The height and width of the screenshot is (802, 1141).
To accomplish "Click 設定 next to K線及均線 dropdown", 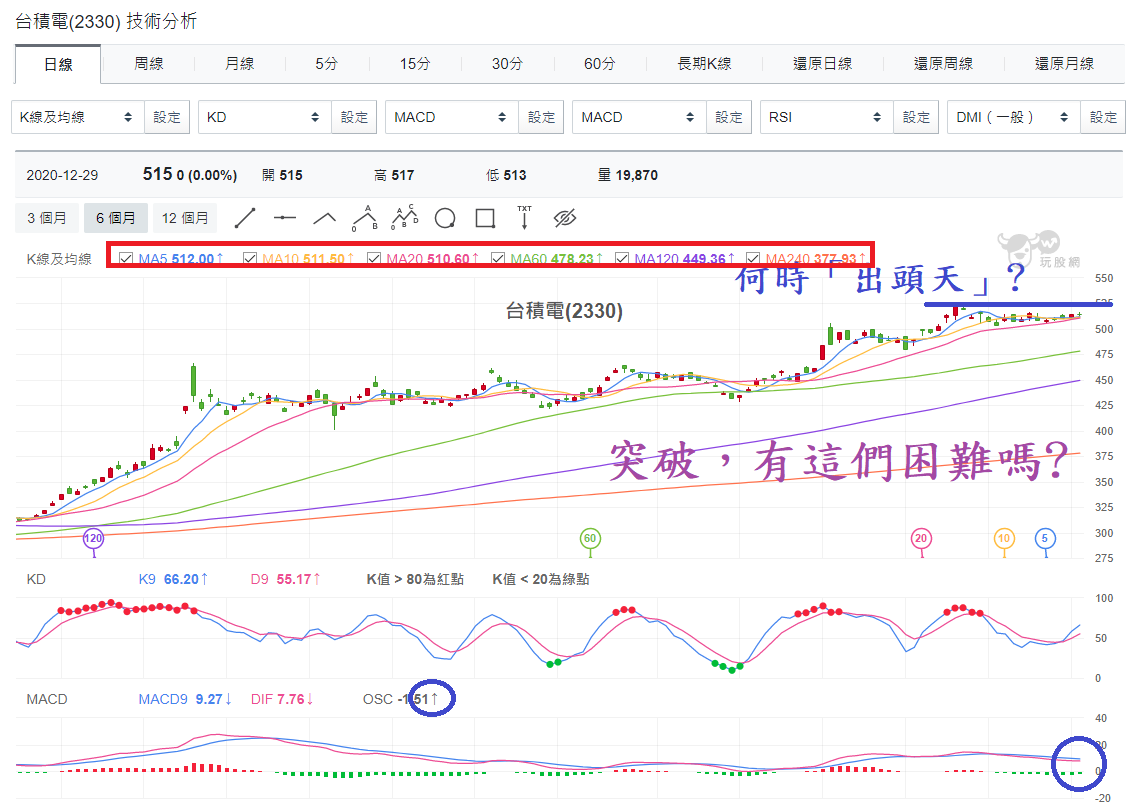I will (x=167, y=117).
